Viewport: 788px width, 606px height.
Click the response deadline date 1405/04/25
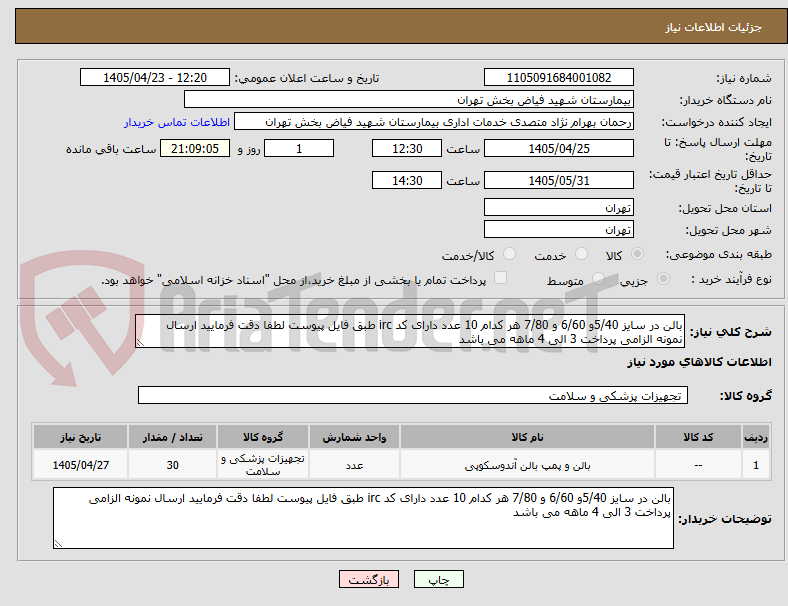click(558, 148)
